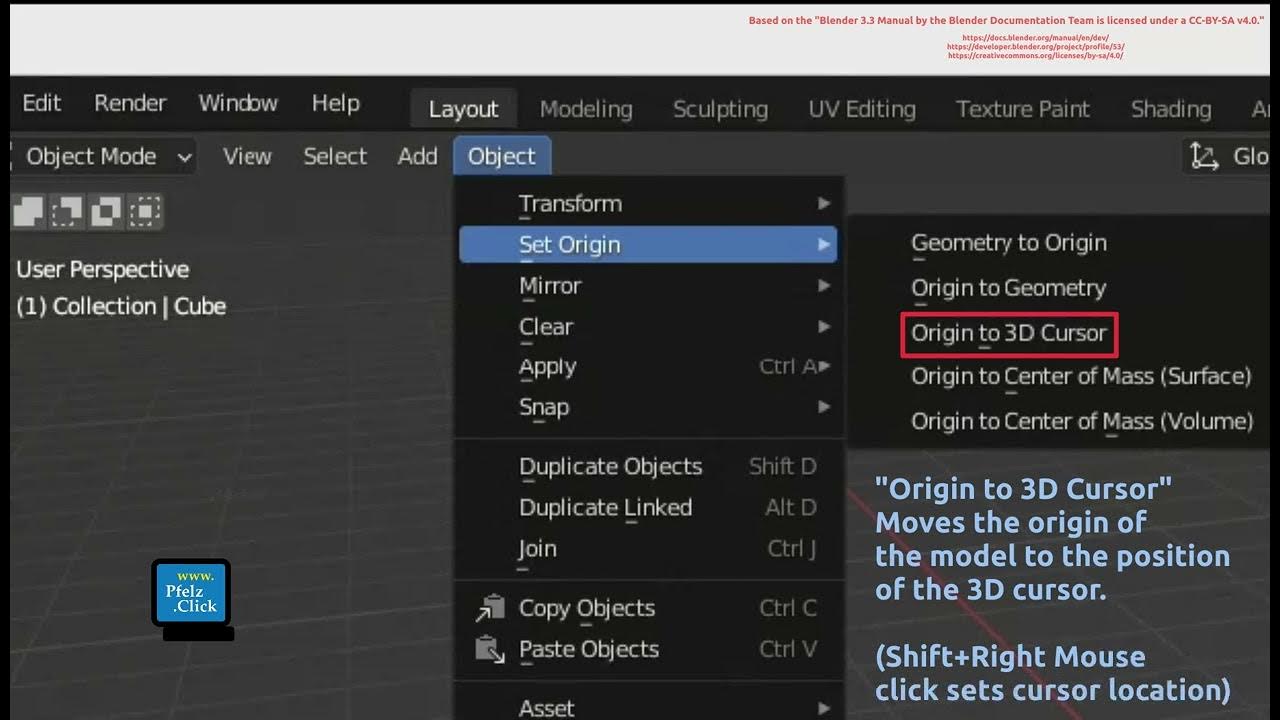Click the docs.blender.org manual link
Viewport: 1280px width, 720px height.
click(x=1035, y=38)
